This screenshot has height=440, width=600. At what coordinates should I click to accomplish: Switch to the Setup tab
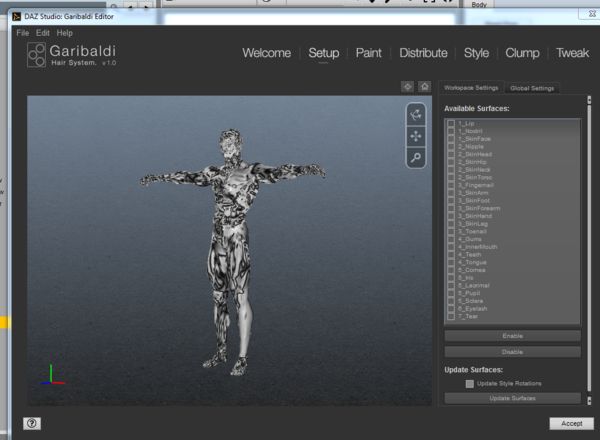(324, 53)
